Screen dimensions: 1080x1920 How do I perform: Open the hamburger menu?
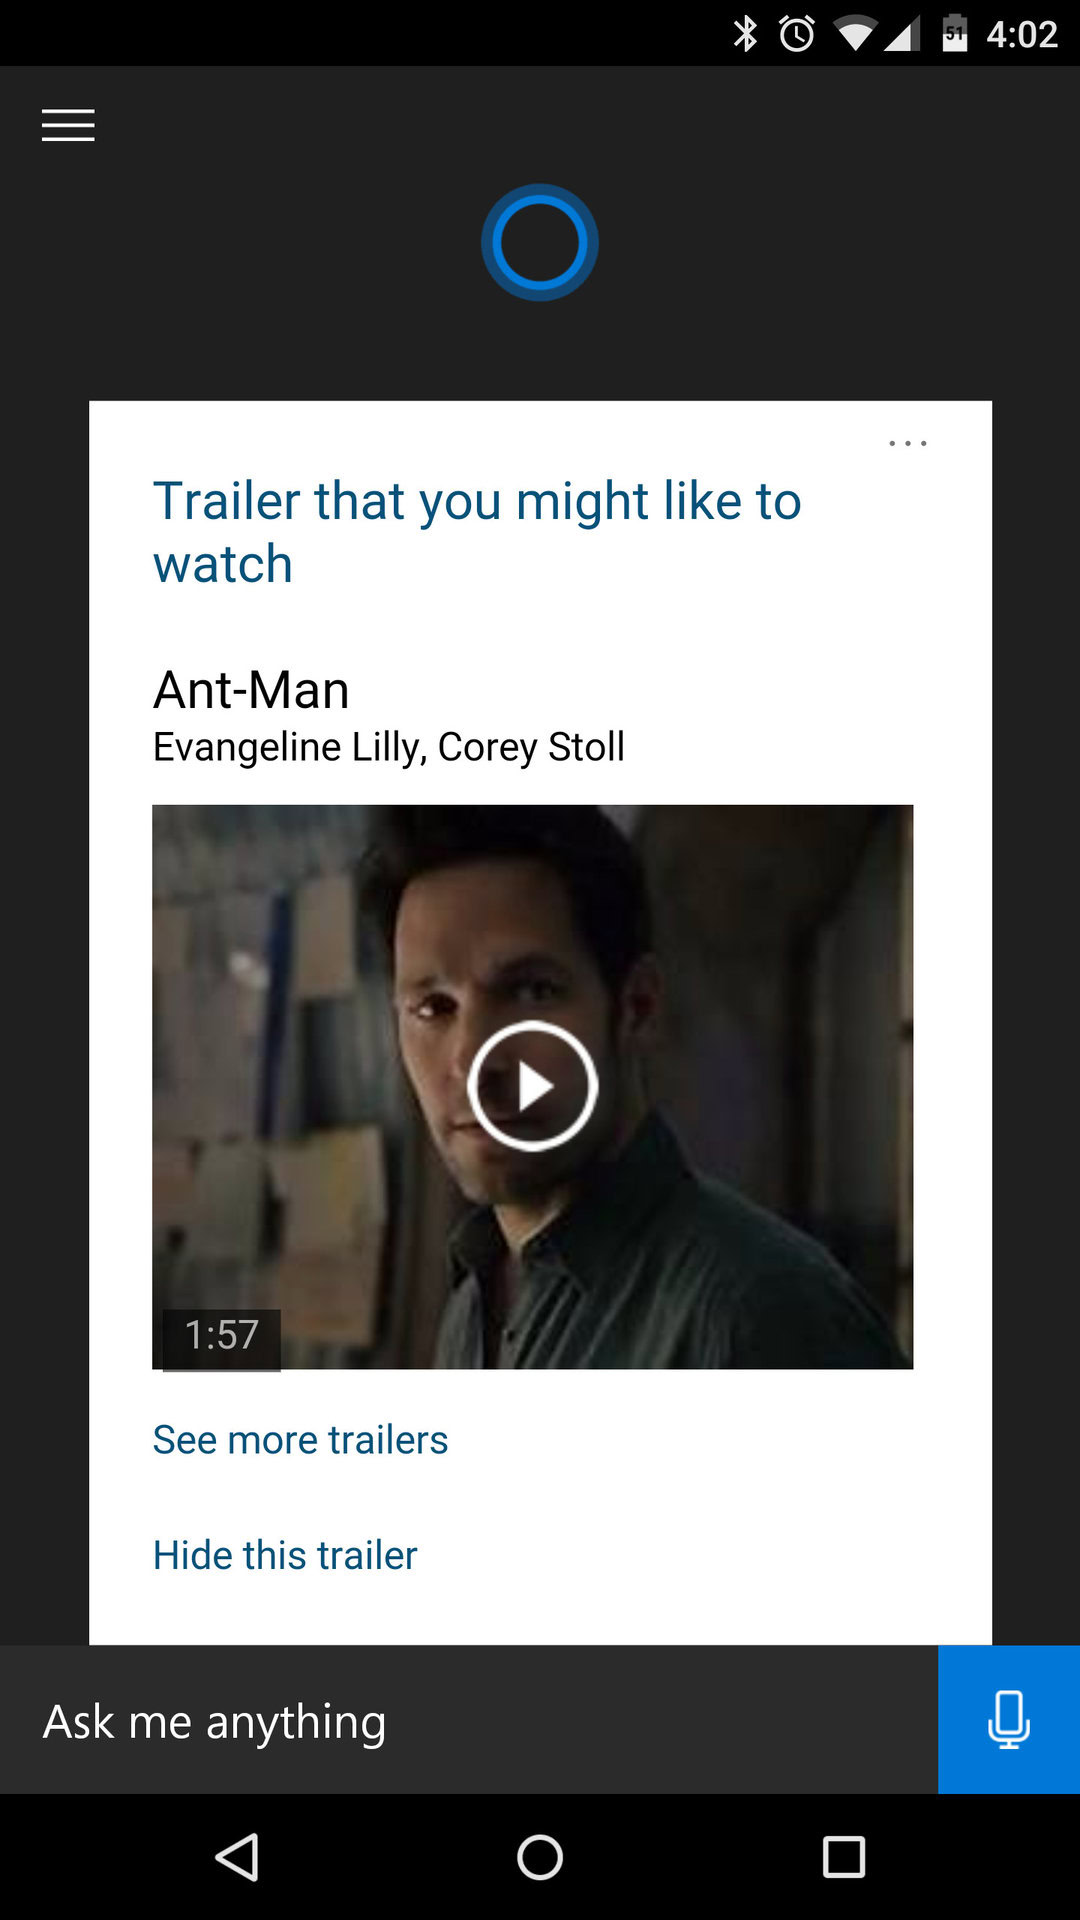[68, 125]
